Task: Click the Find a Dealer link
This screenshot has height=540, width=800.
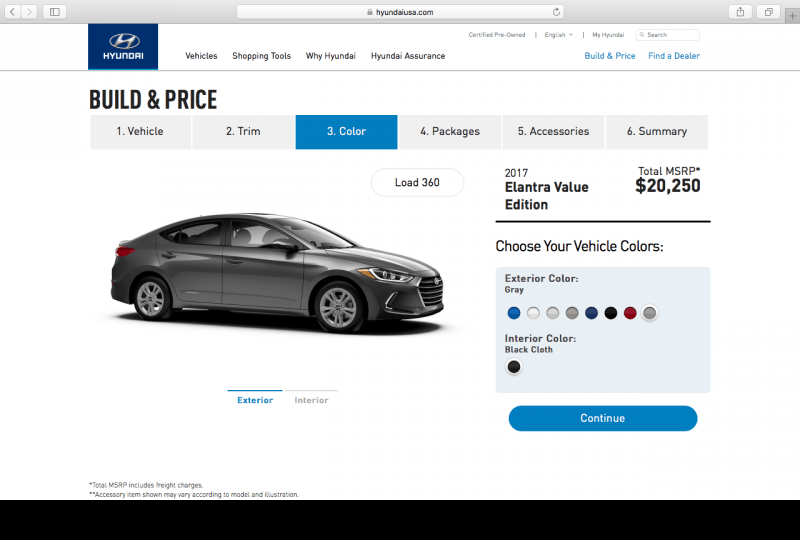Action: pyautogui.click(x=673, y=56)
